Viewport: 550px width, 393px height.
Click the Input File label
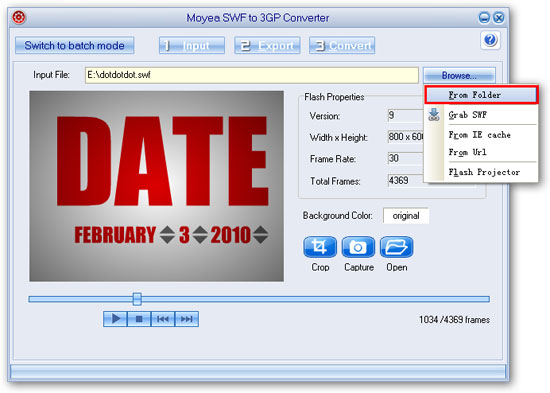(51, 75)
